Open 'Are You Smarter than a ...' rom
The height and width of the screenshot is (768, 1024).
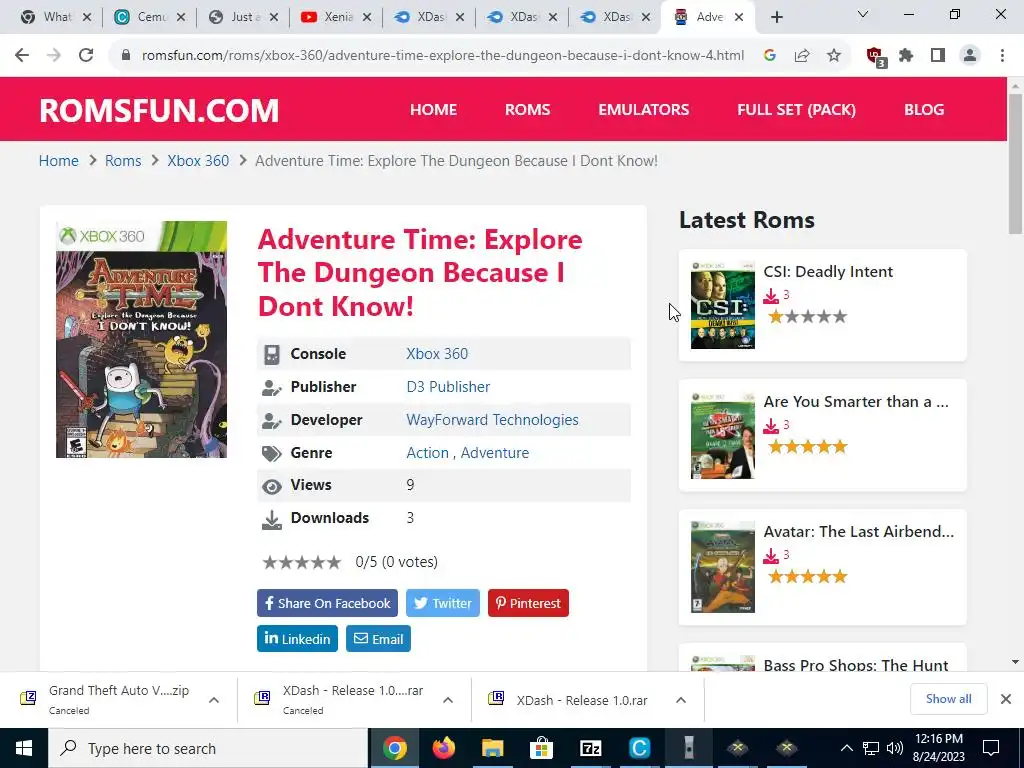[x=856, y=402]
